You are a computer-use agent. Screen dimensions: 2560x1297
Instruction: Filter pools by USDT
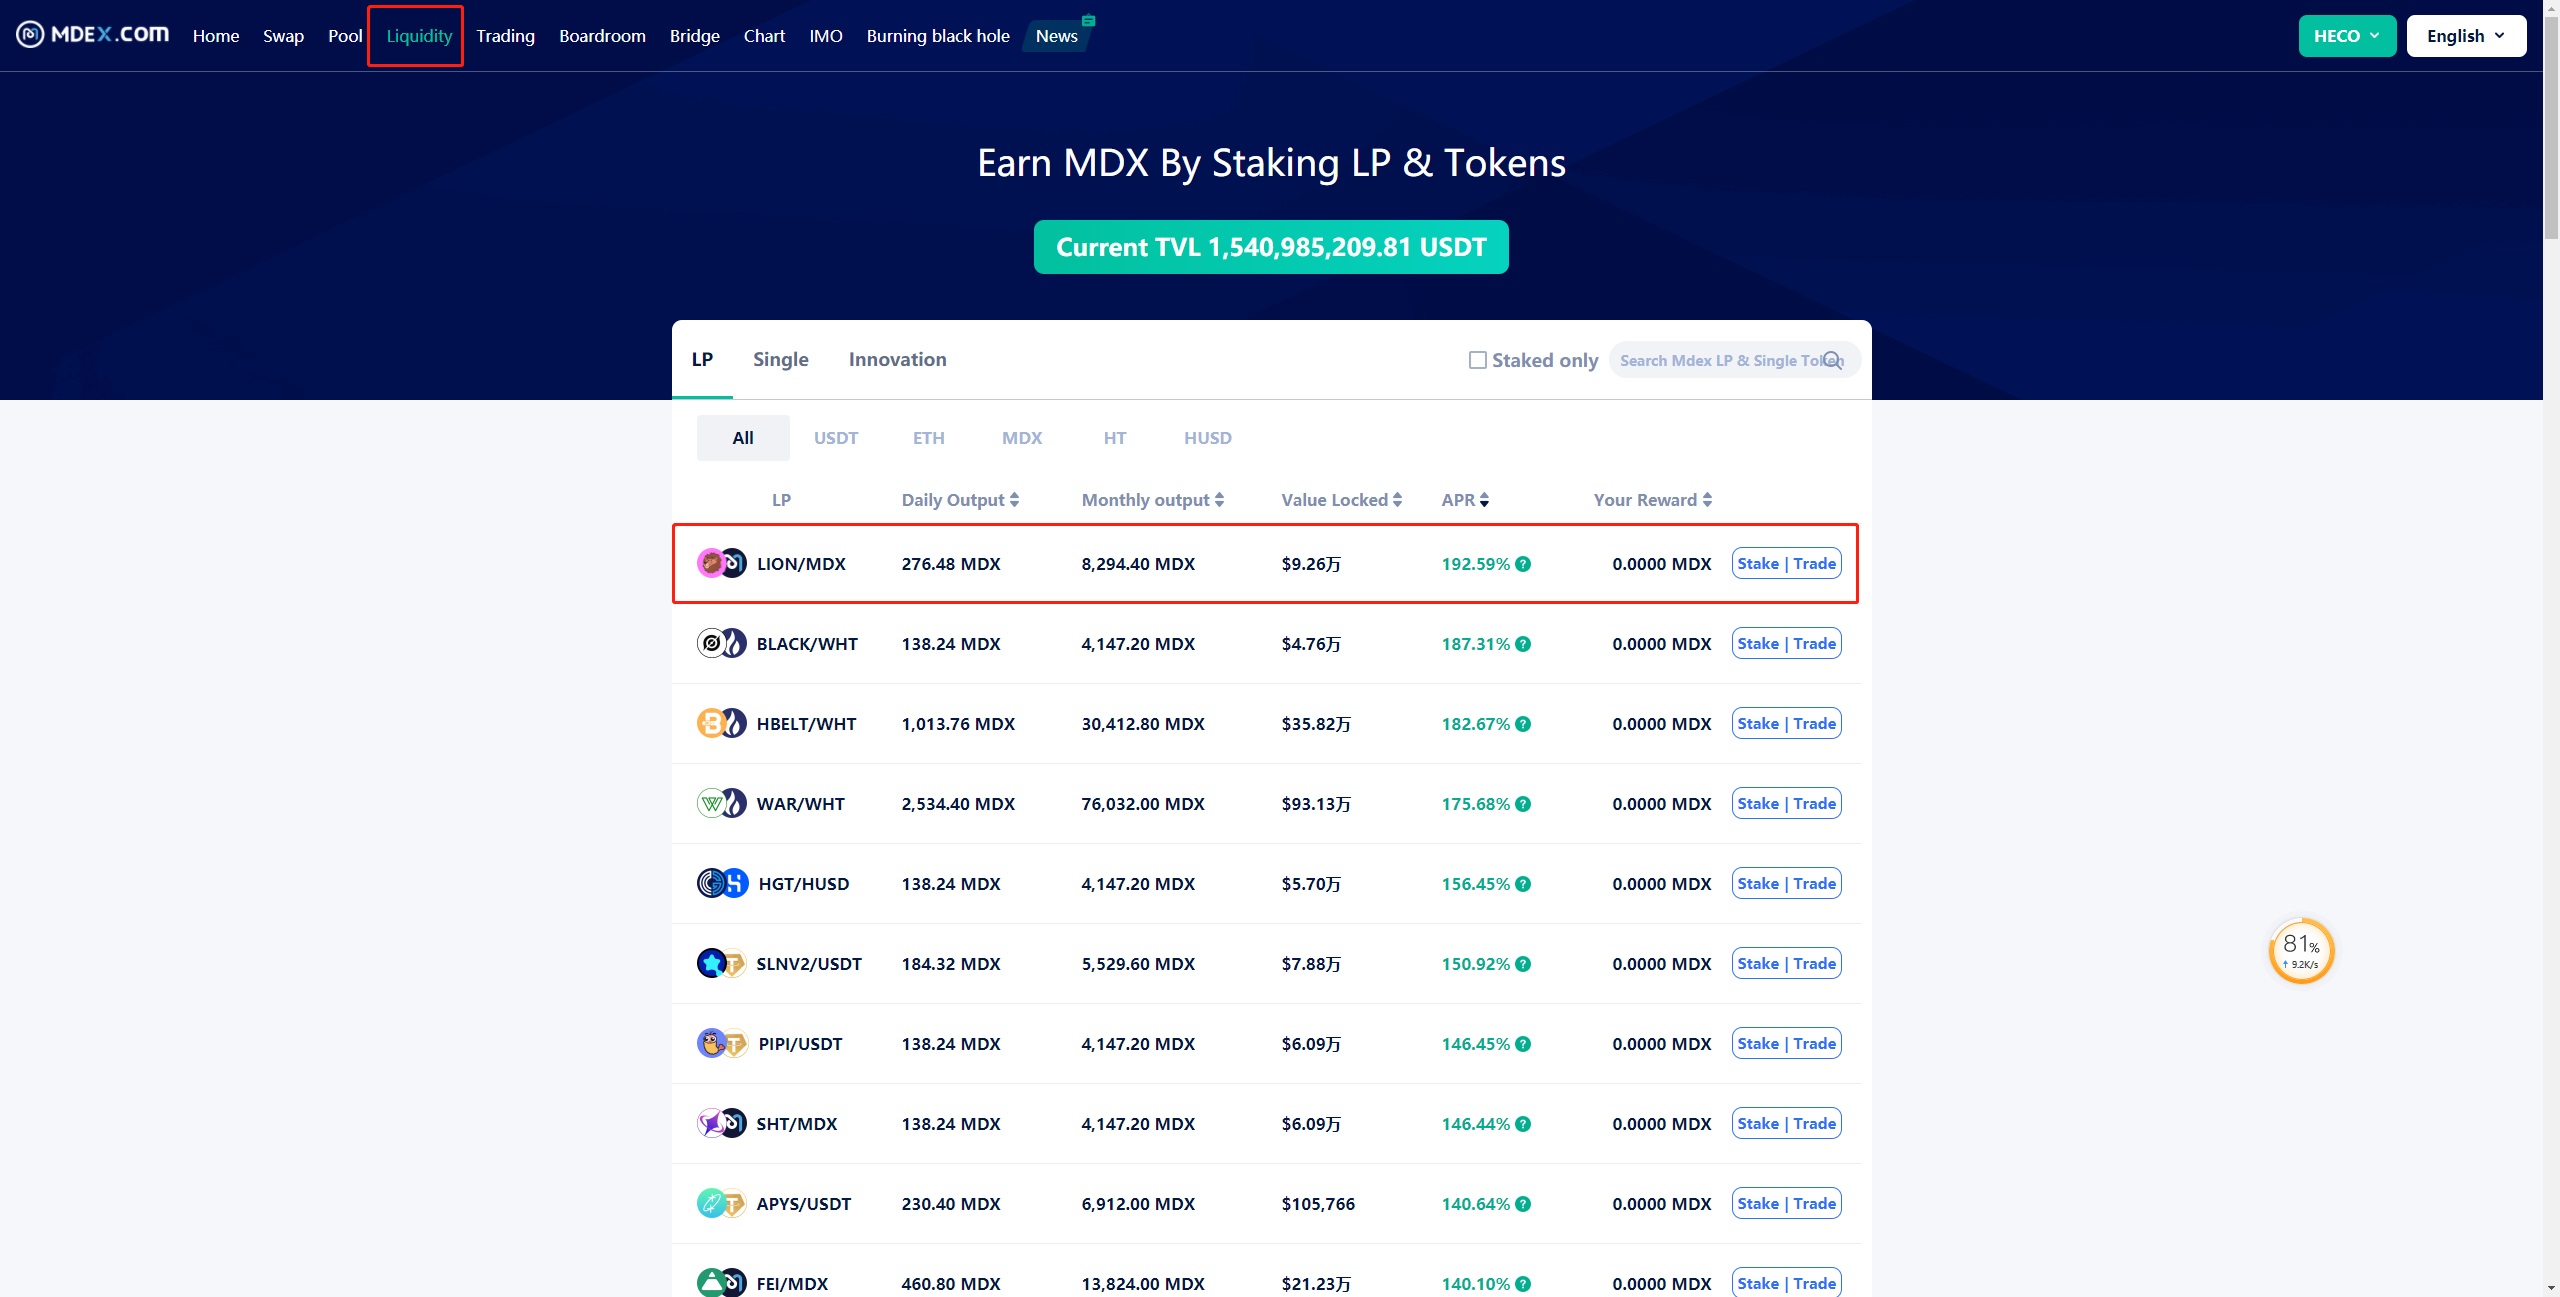[x=836, y=438]
